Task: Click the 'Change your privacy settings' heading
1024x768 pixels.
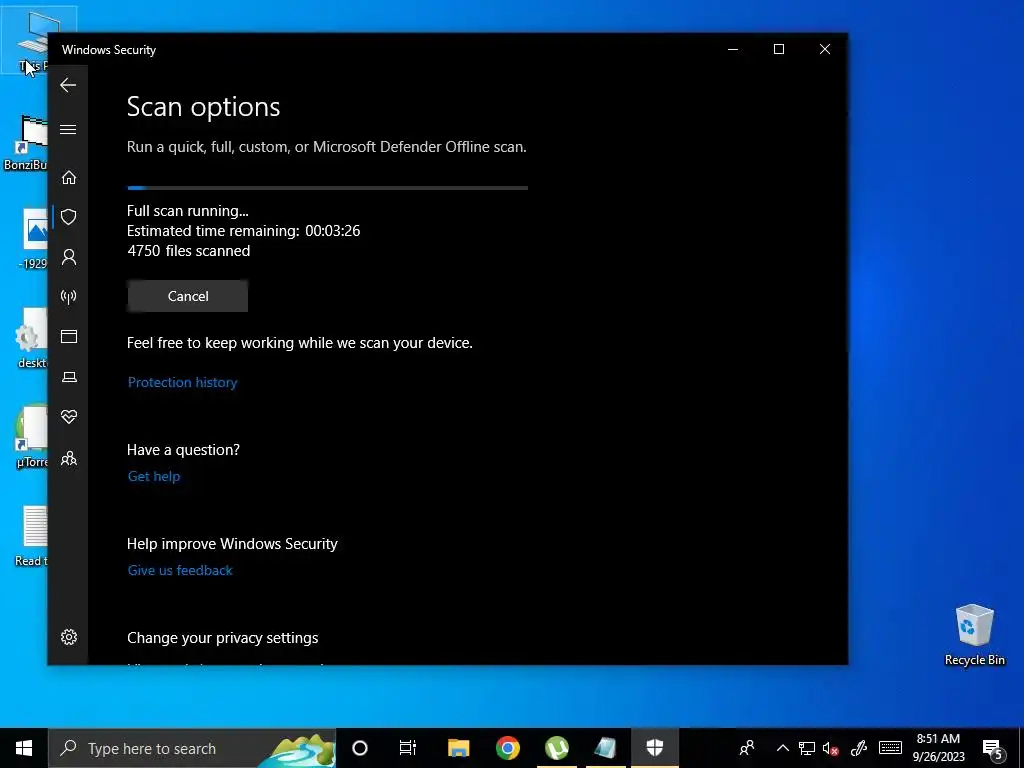Action: pyautogui.click(x=223, y=638)
